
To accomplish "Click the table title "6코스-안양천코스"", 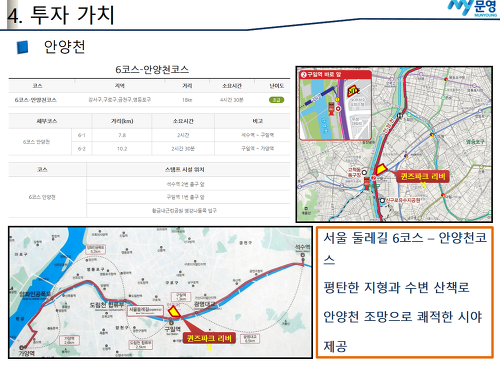I will pos(152,69).
